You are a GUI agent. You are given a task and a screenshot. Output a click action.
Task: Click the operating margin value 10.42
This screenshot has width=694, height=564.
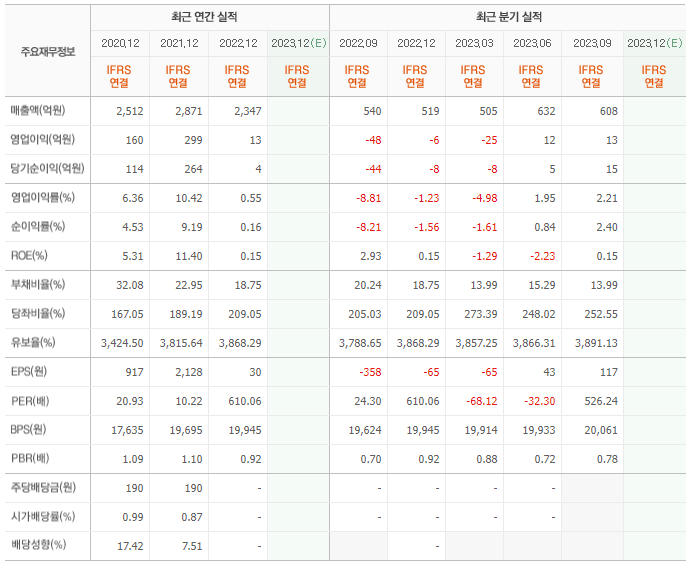(x=189, y=198)
